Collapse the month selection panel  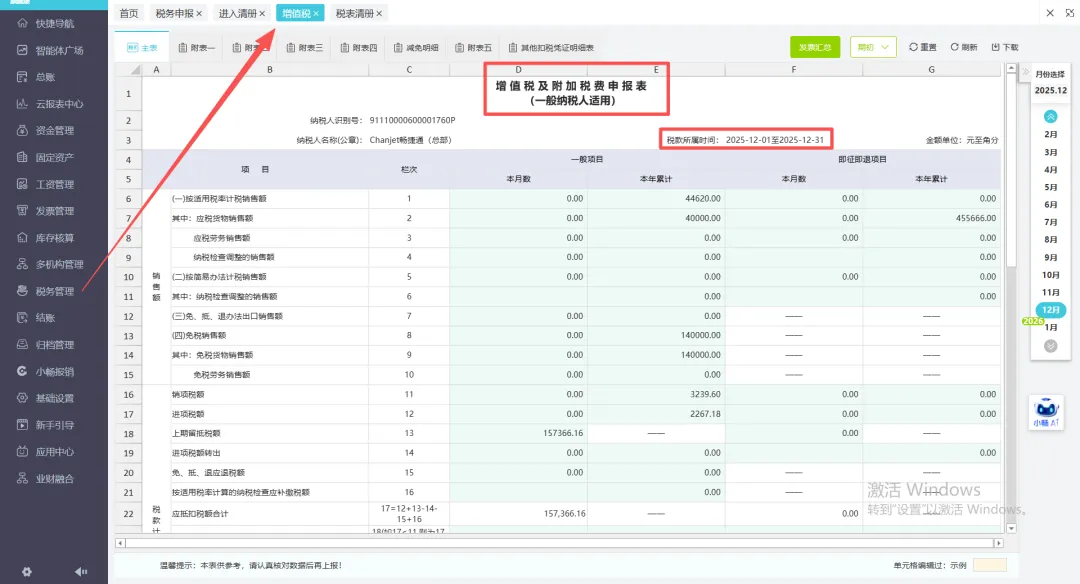1025,72
